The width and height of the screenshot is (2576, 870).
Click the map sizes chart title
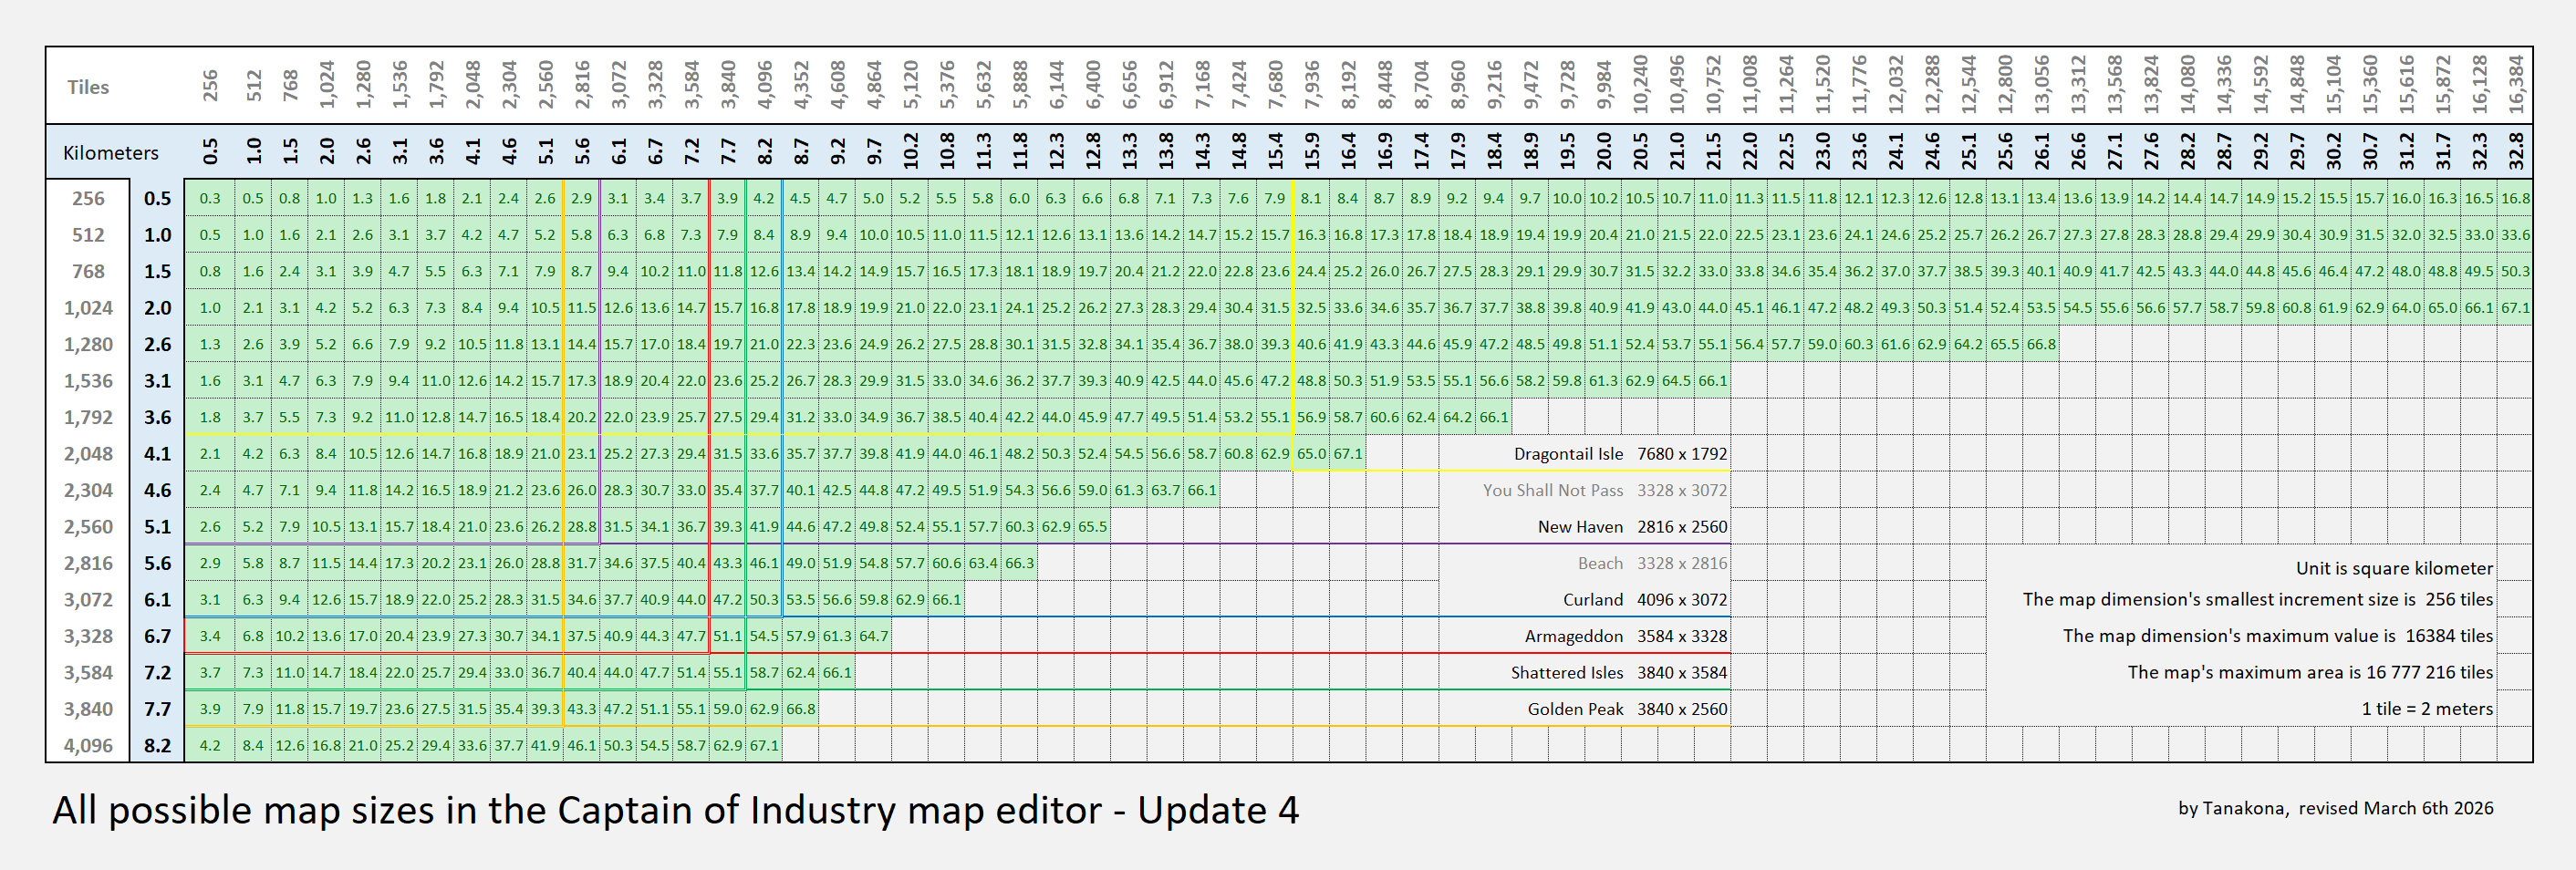click(675, 810)
